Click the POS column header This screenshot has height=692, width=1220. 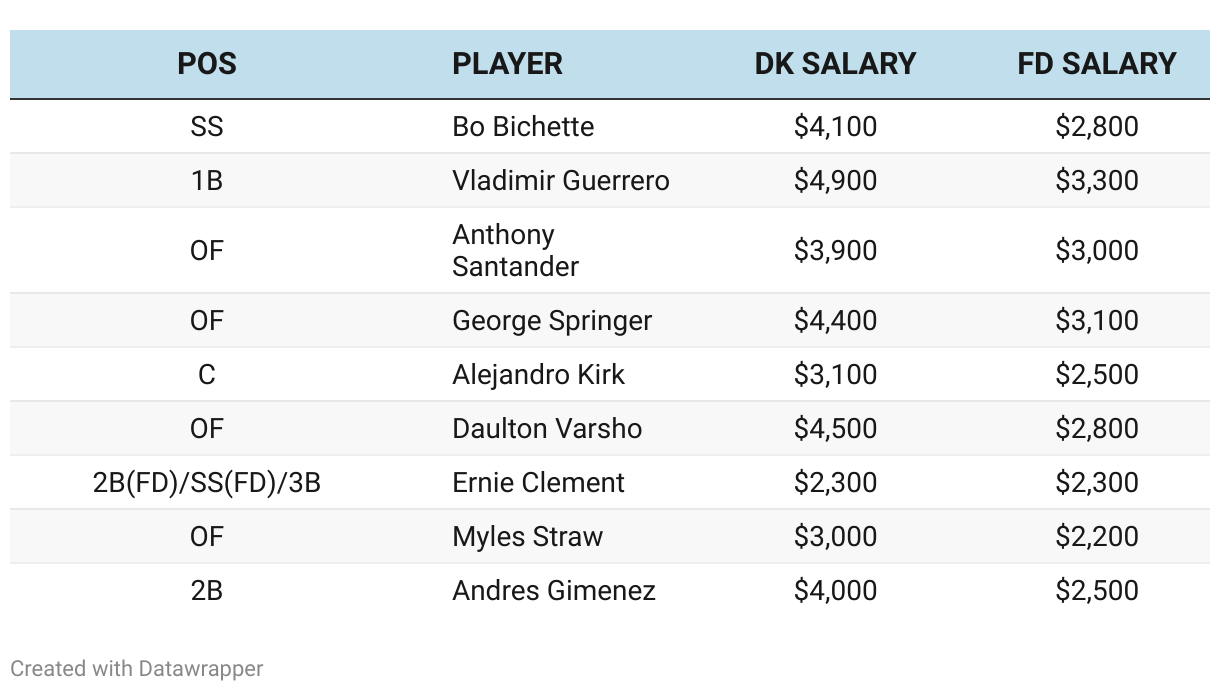point(207,64)
